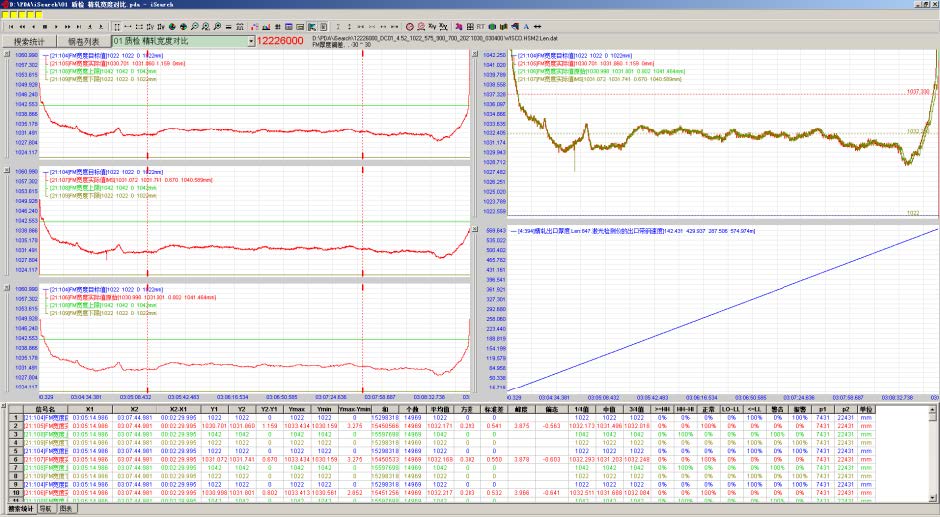Click the RT real-time mode icon
This screenshot has height=517, width=940.
482,27
